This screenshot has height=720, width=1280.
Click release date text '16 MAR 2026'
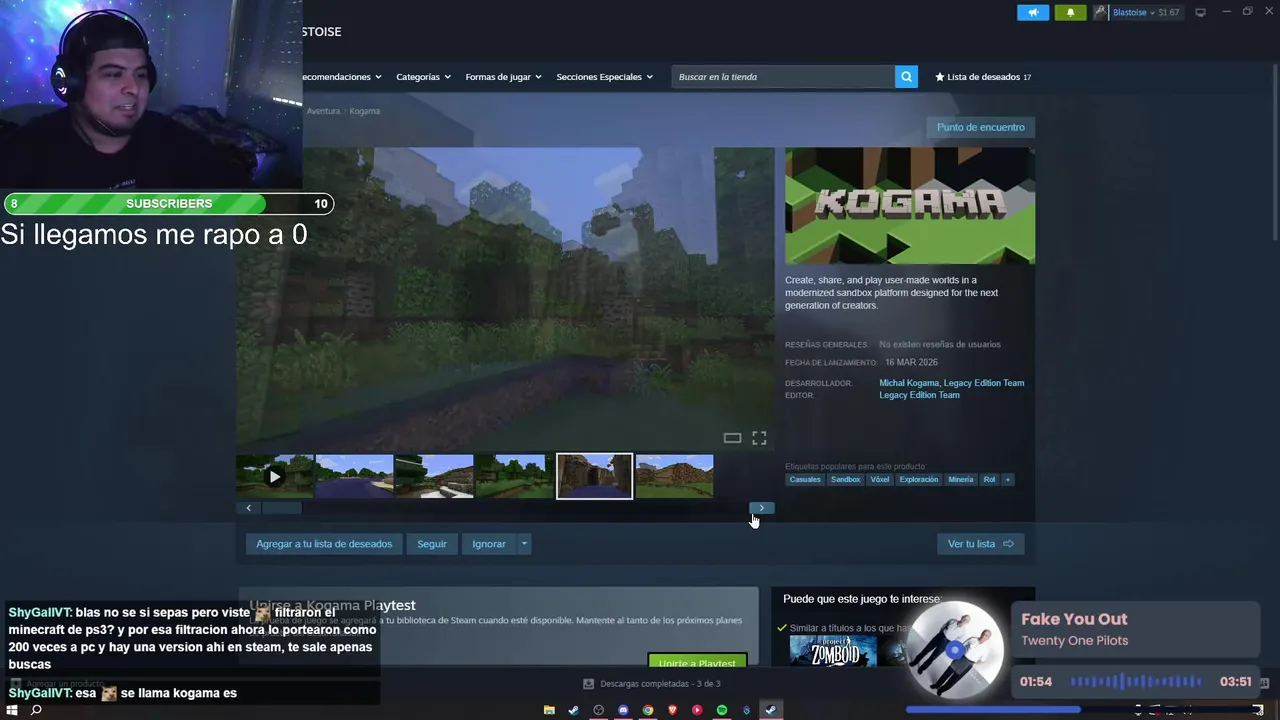click(x=911, y=362)
